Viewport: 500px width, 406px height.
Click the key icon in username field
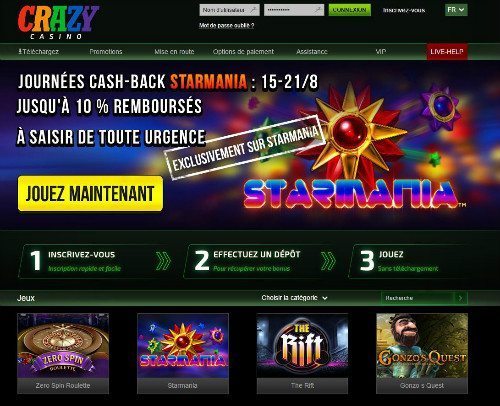coord(254,10)
